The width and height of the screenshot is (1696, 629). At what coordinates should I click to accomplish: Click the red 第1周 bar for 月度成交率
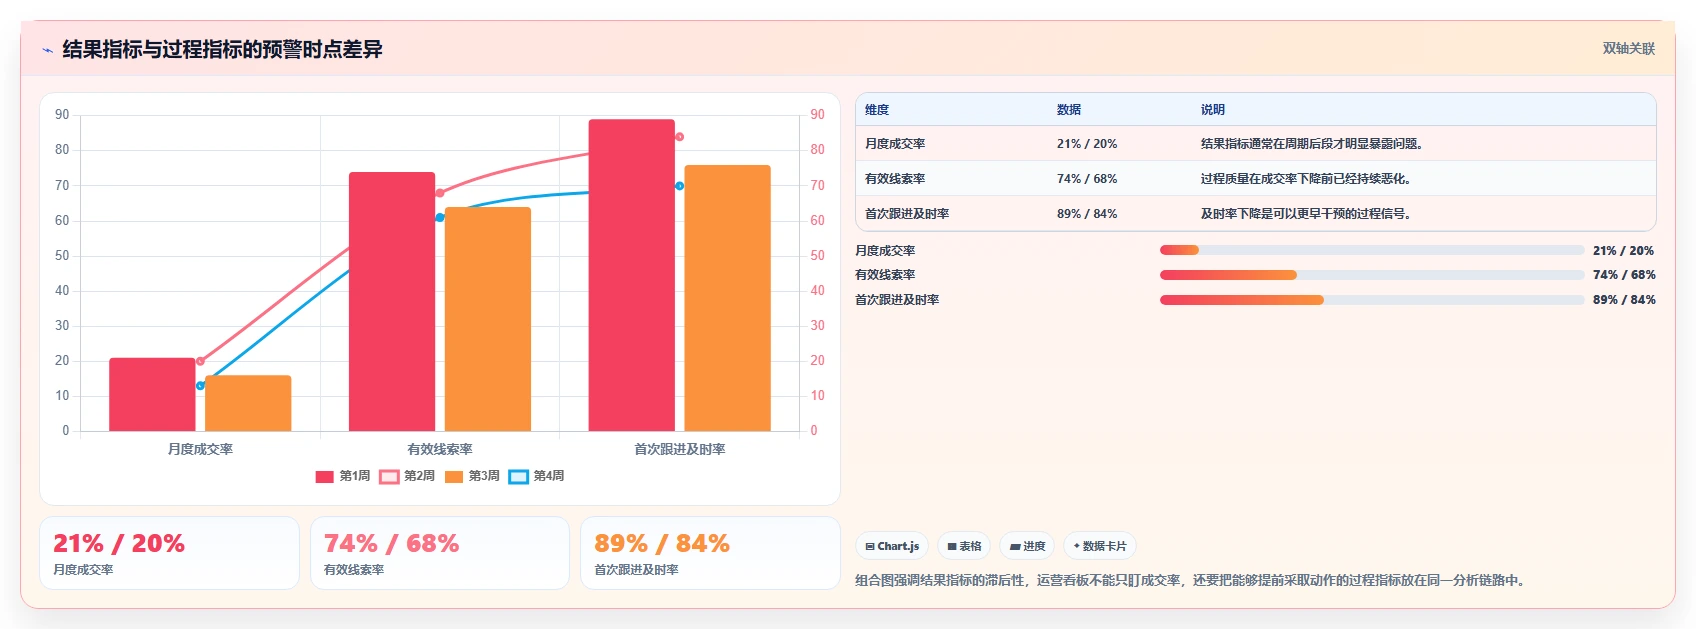pyautogui.click(x=152, y=395)
